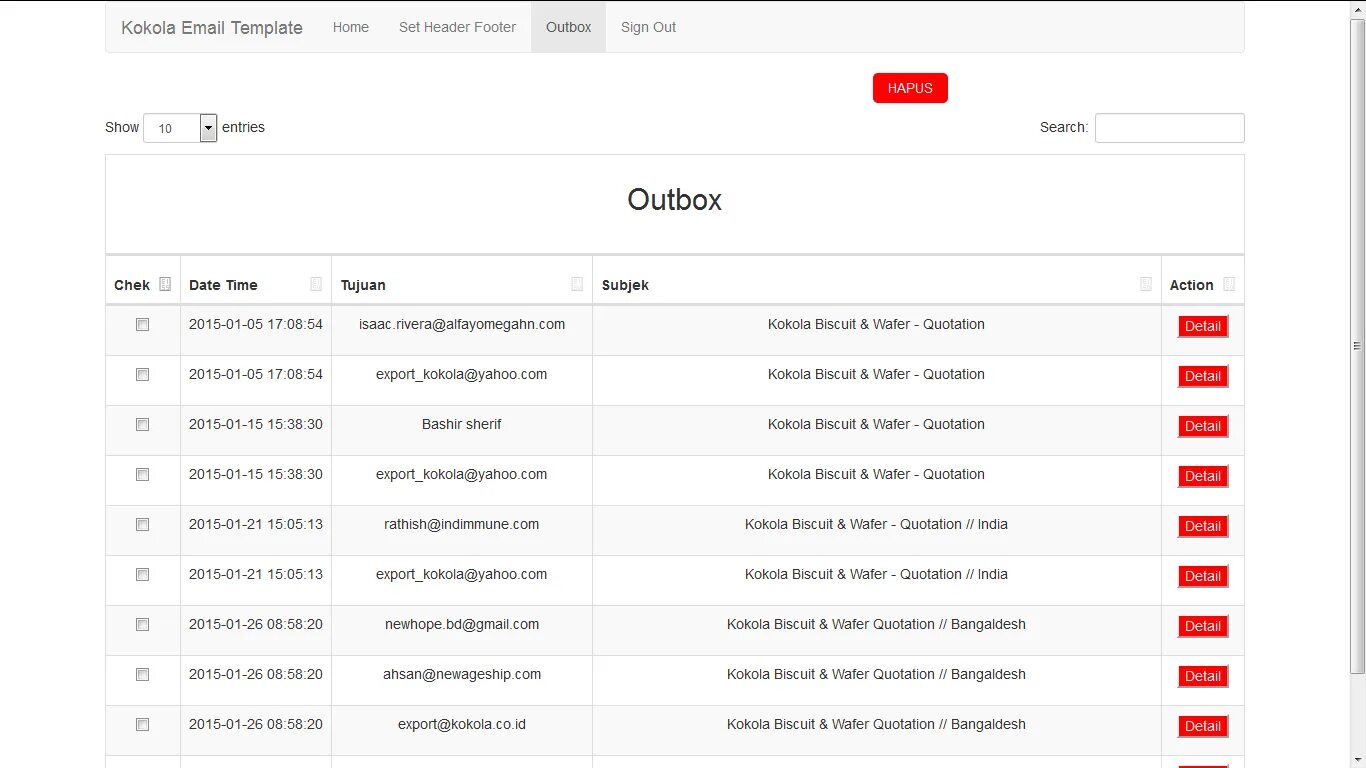Open Set Header Footer page
Screen dimensions: 1366x768
coord(457,27)
